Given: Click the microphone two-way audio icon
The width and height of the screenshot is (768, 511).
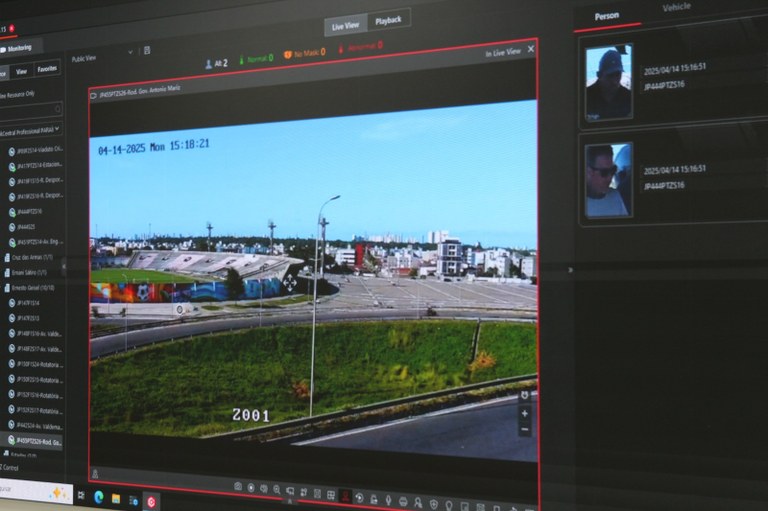Looking at the screenshot, I should pos(388,498).
